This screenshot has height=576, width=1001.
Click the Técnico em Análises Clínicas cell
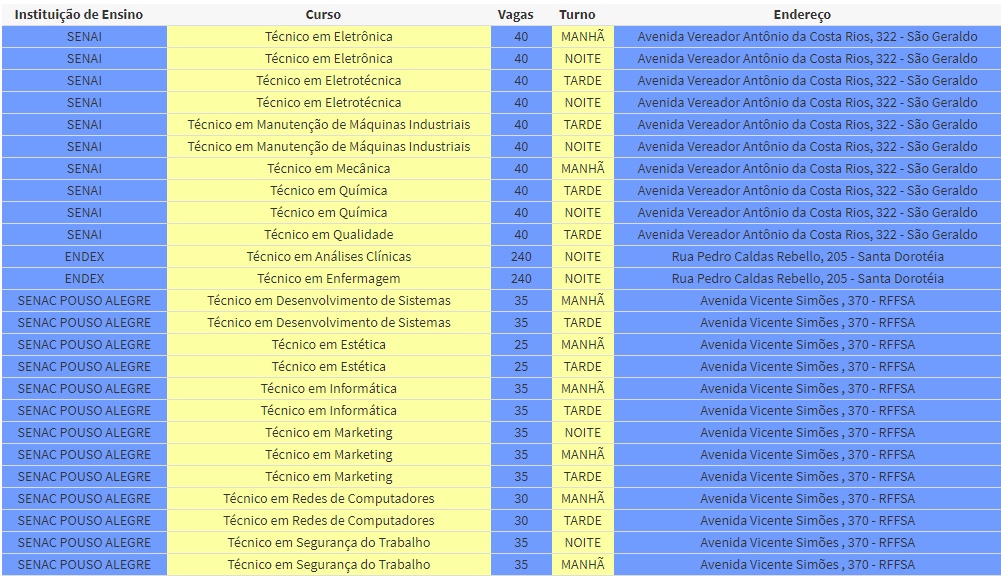328,256
